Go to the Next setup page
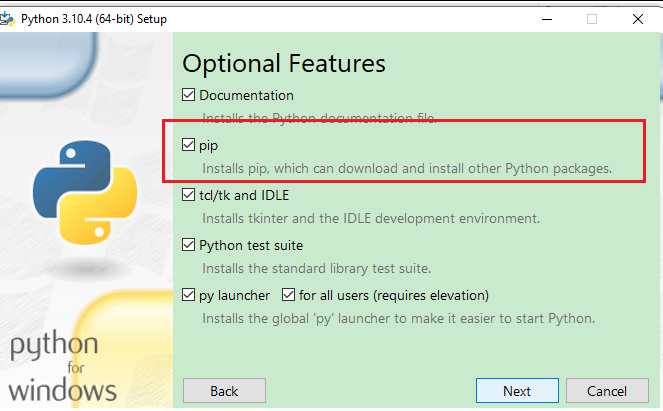 (517, 391)
